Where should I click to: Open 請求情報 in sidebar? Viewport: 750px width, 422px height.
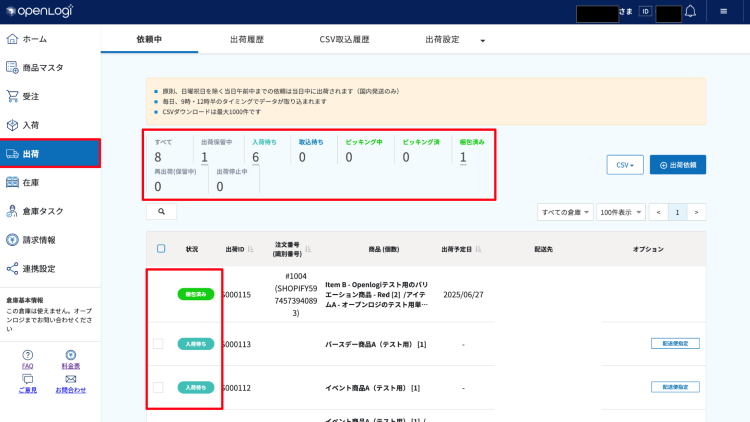point(50,240)
